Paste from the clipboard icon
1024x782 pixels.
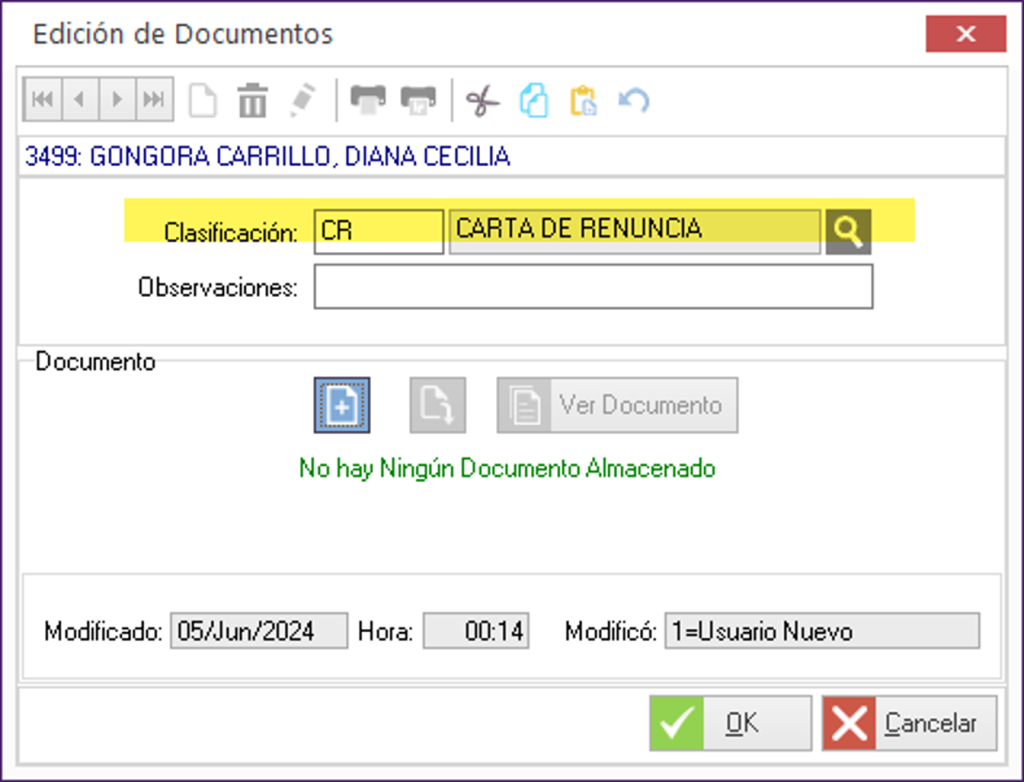pos(584,99)
